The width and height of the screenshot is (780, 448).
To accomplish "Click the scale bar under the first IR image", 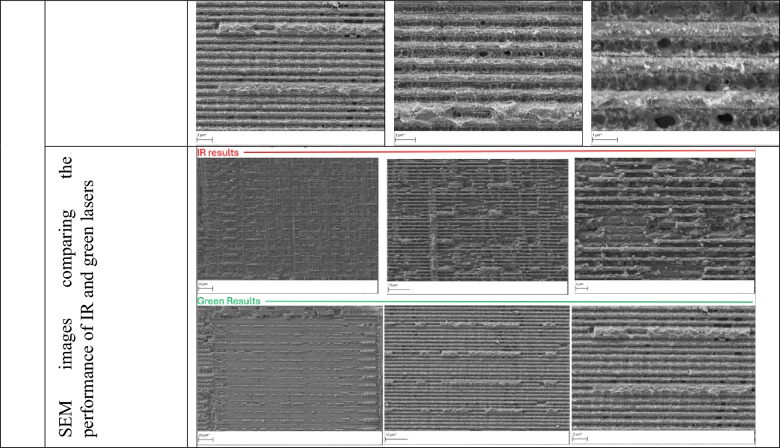I will pyautogui.click(x=205, y=287).
